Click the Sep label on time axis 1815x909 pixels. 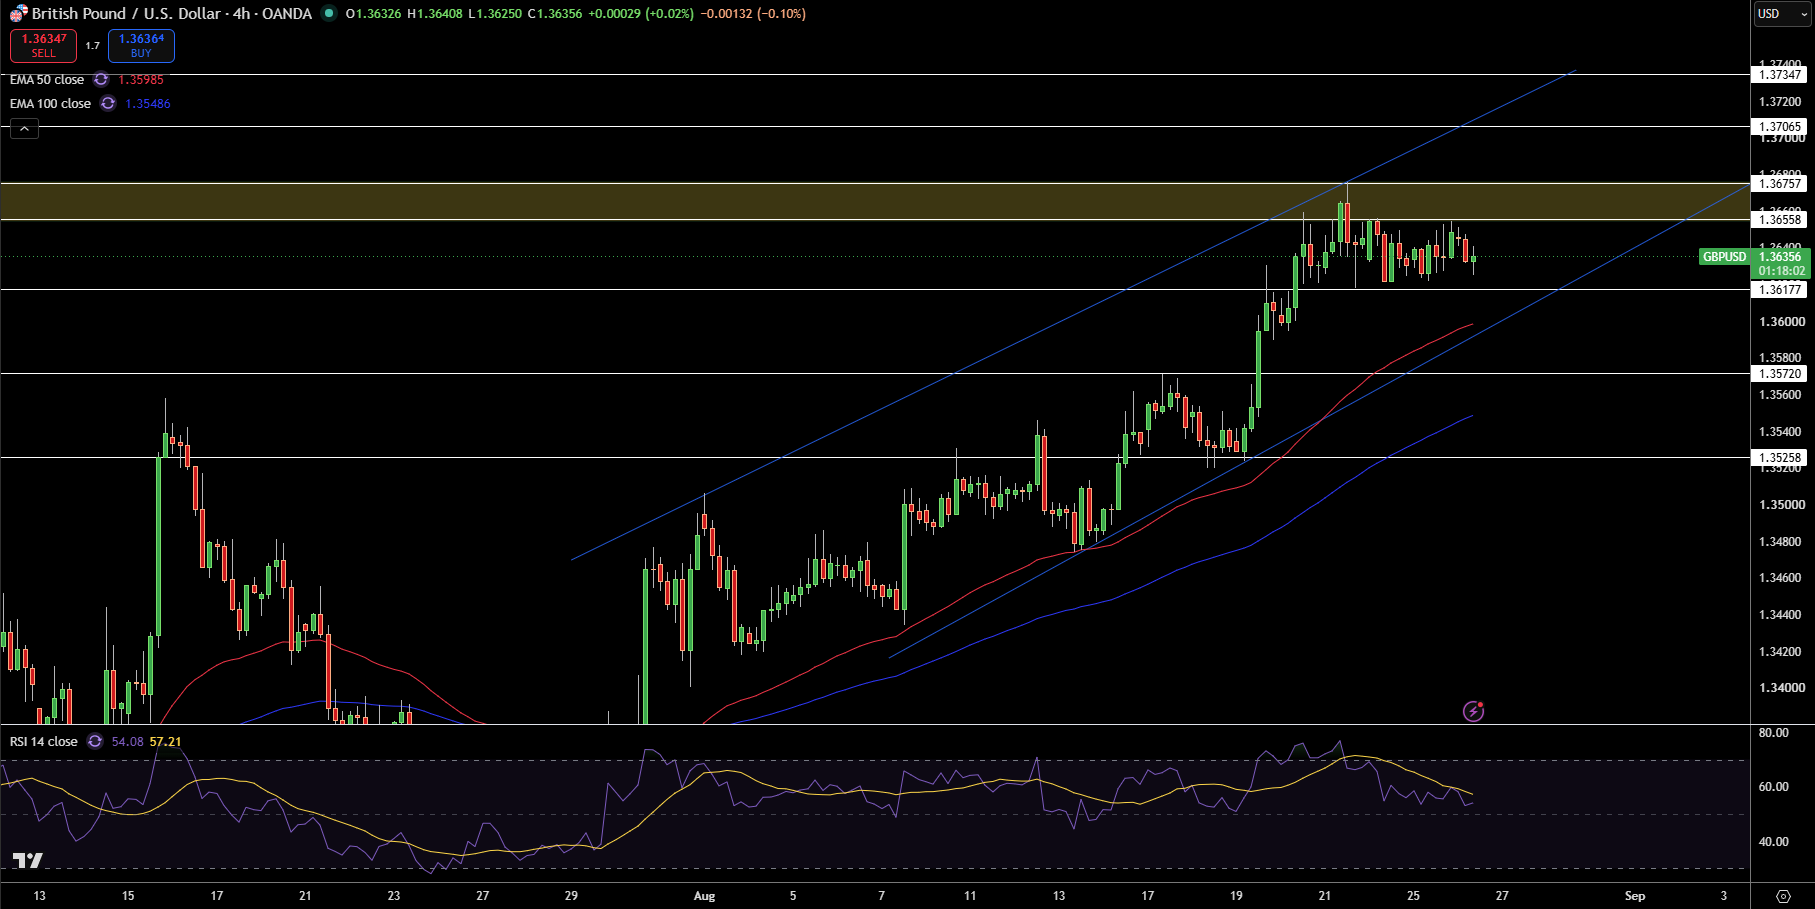[1635, 896]
